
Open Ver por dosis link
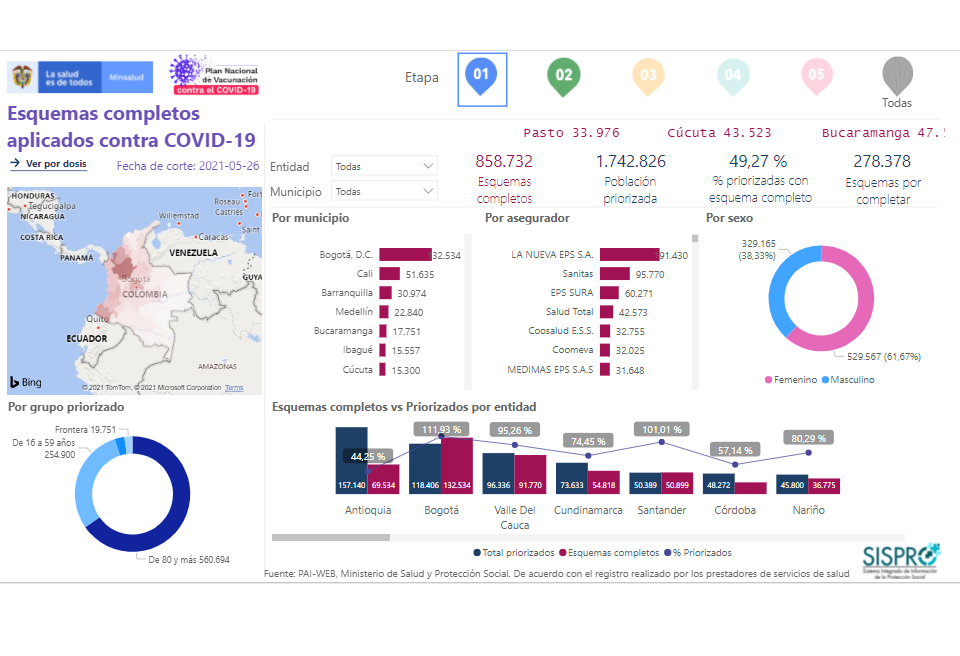click(56, 164)
